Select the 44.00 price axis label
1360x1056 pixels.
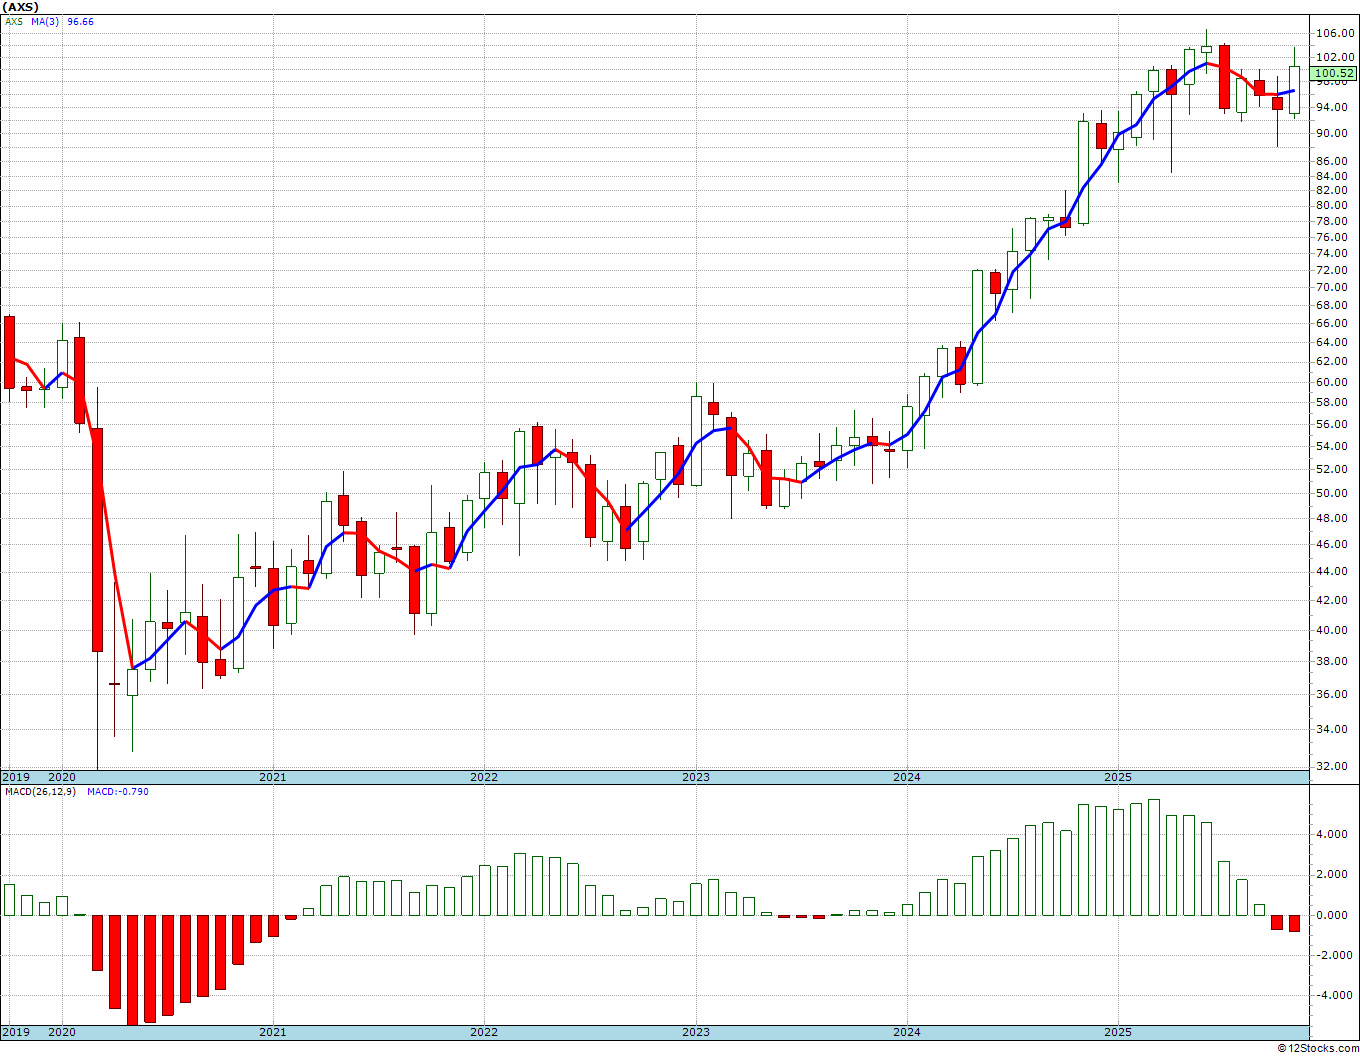1335,571
